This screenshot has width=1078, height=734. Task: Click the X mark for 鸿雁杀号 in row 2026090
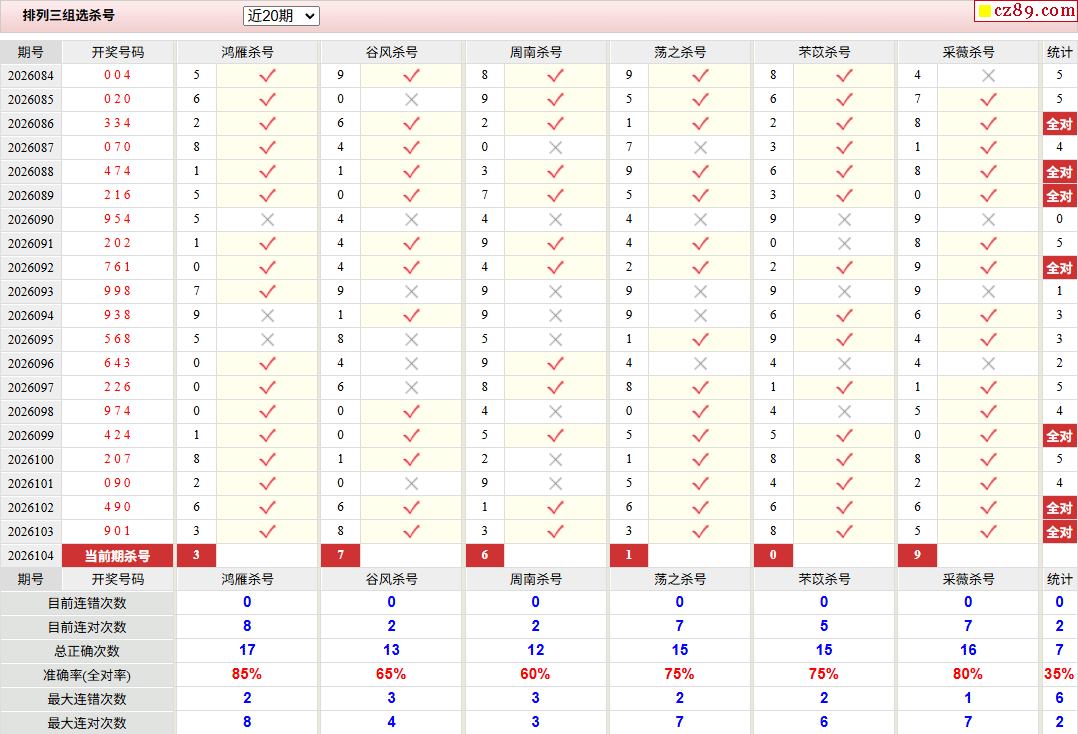pos(267,219)
